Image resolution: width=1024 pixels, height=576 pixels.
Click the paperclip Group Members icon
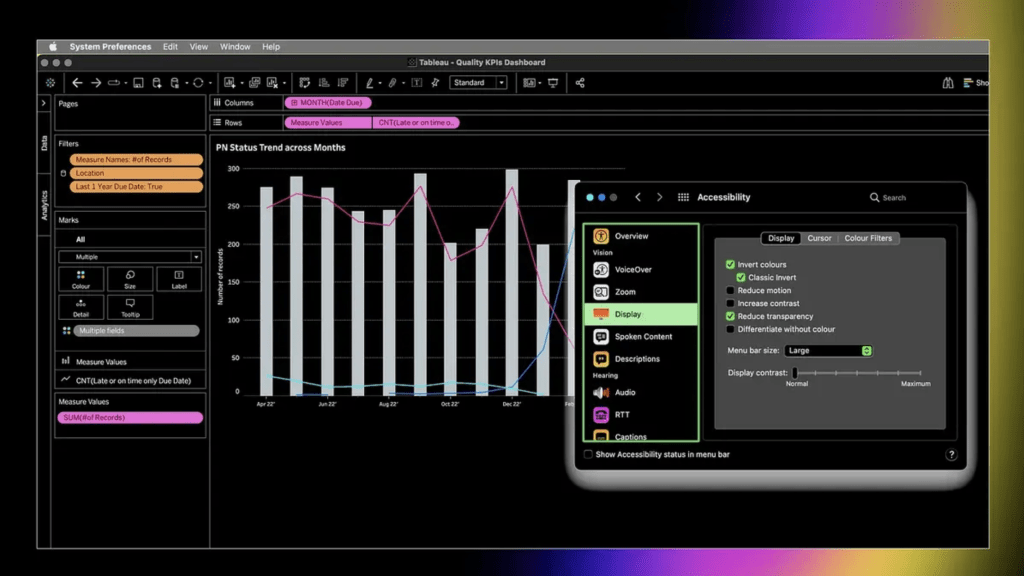[392, 83]
